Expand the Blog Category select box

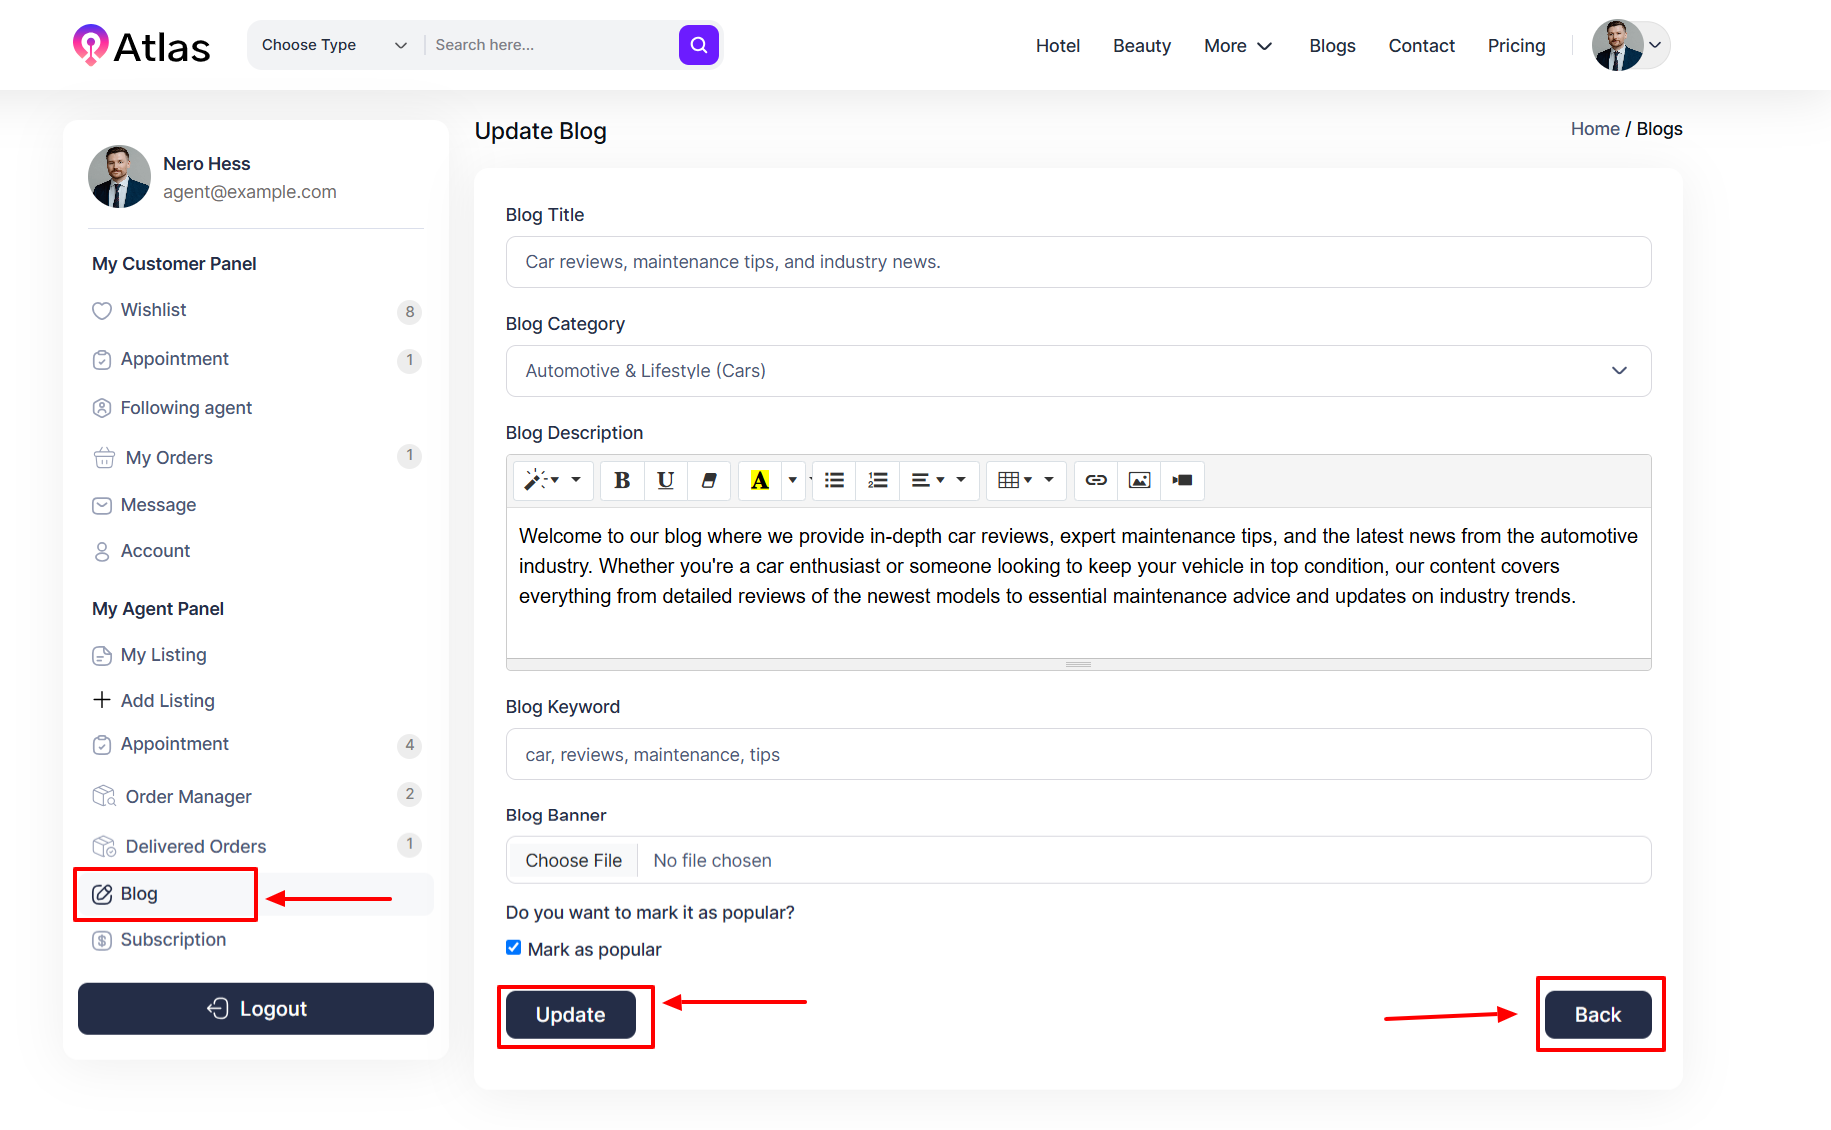pyautogui.click(x=1078, y=371)
